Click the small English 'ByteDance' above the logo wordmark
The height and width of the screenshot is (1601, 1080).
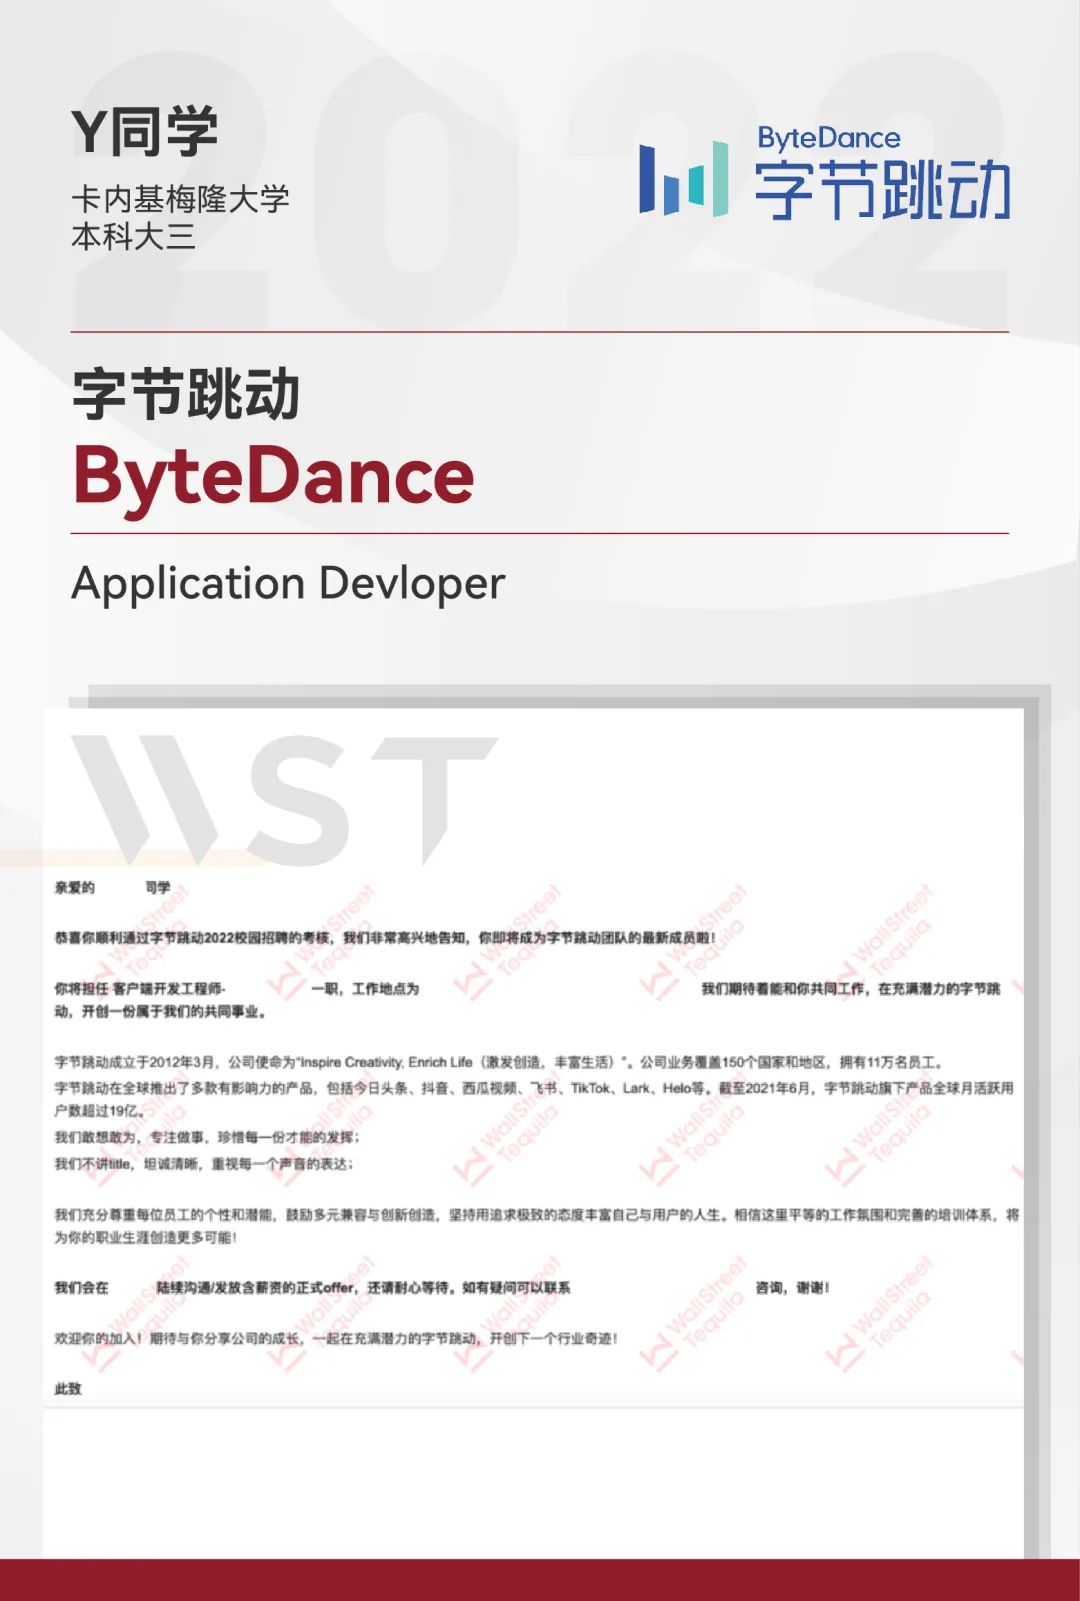[x=829, y=138]
